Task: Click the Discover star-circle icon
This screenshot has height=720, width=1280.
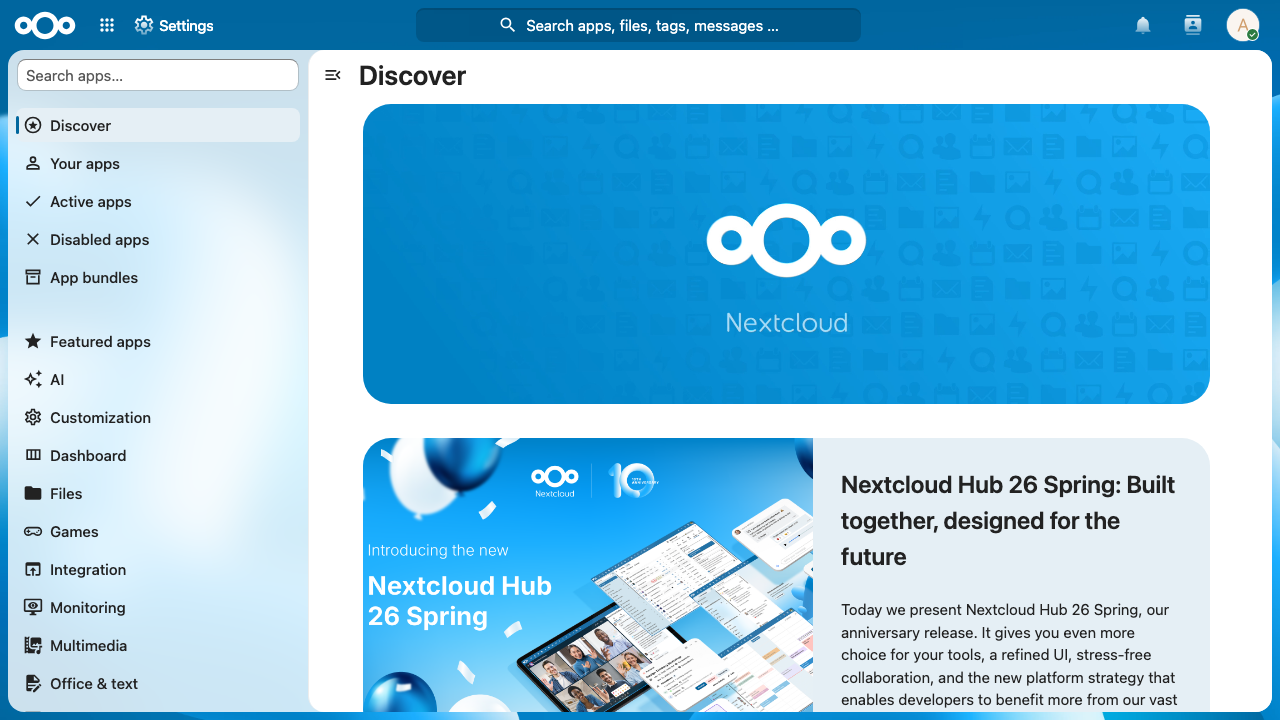Action: click(33, 125)
